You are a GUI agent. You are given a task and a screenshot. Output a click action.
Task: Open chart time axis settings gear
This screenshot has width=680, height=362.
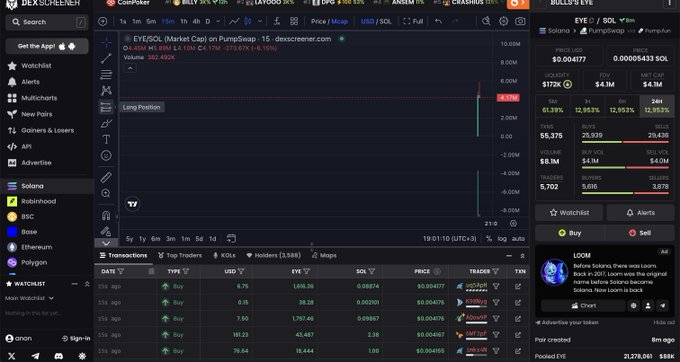(513, 224)
